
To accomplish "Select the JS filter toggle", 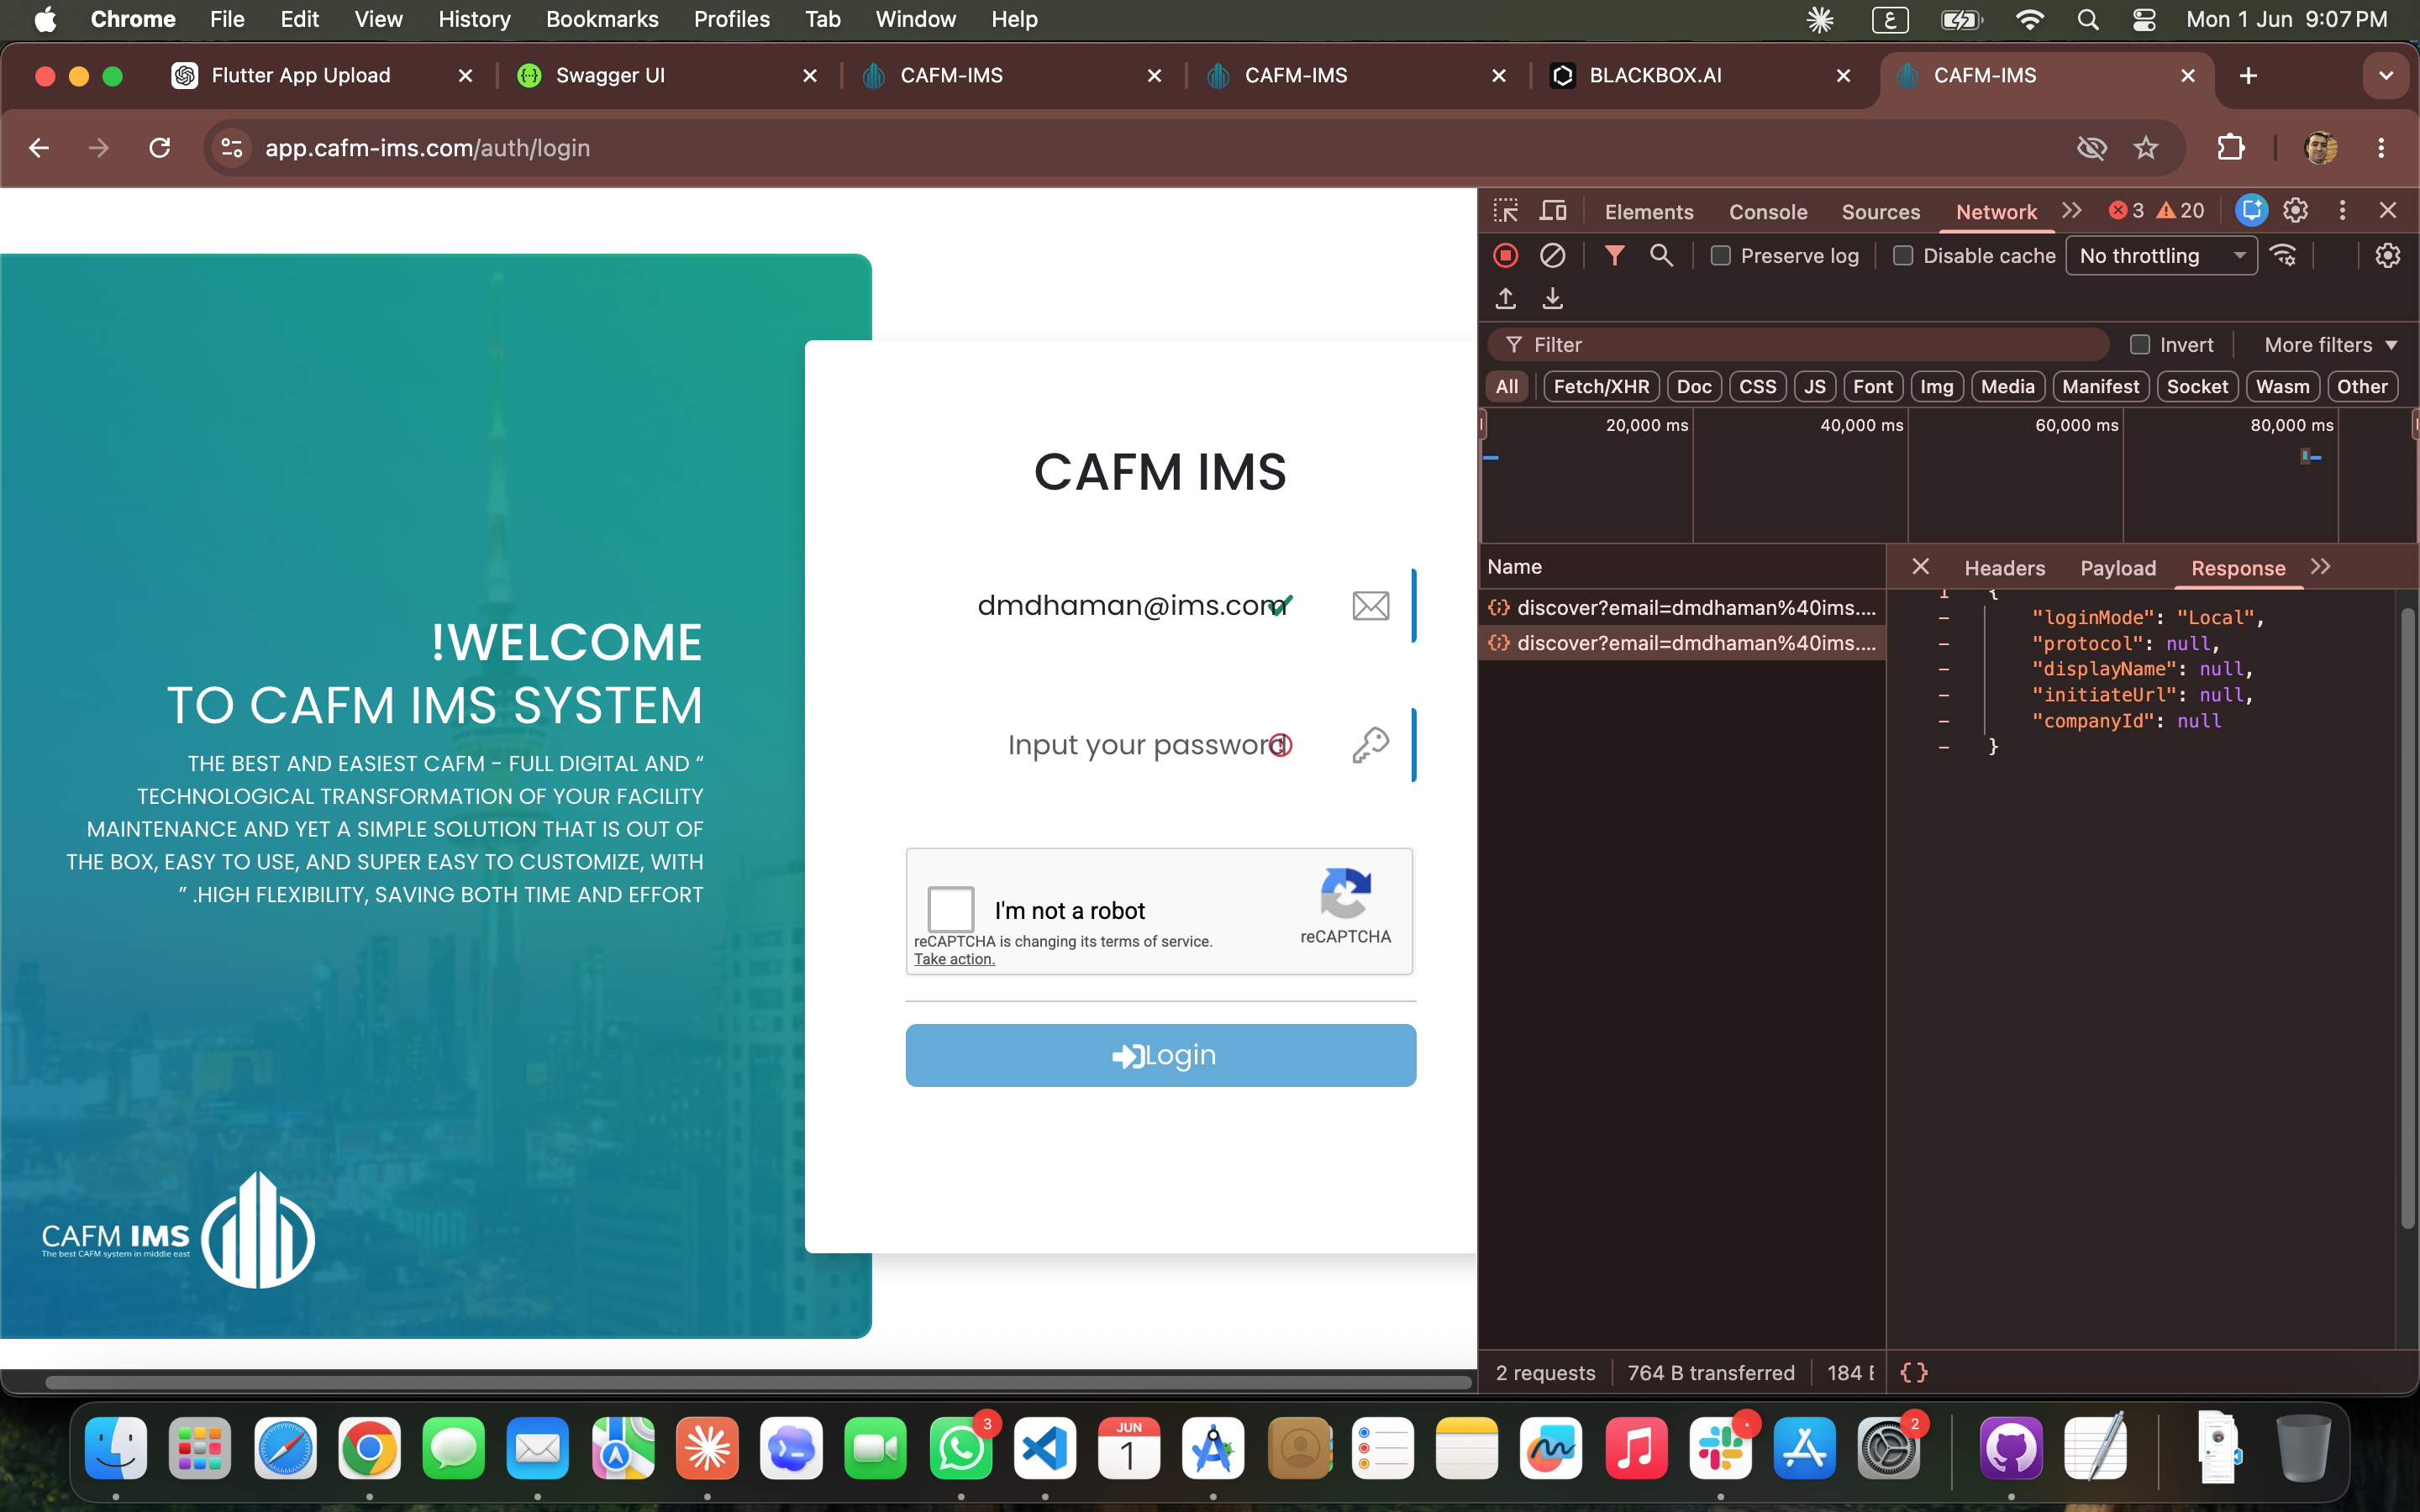I will click(1815, 387).
